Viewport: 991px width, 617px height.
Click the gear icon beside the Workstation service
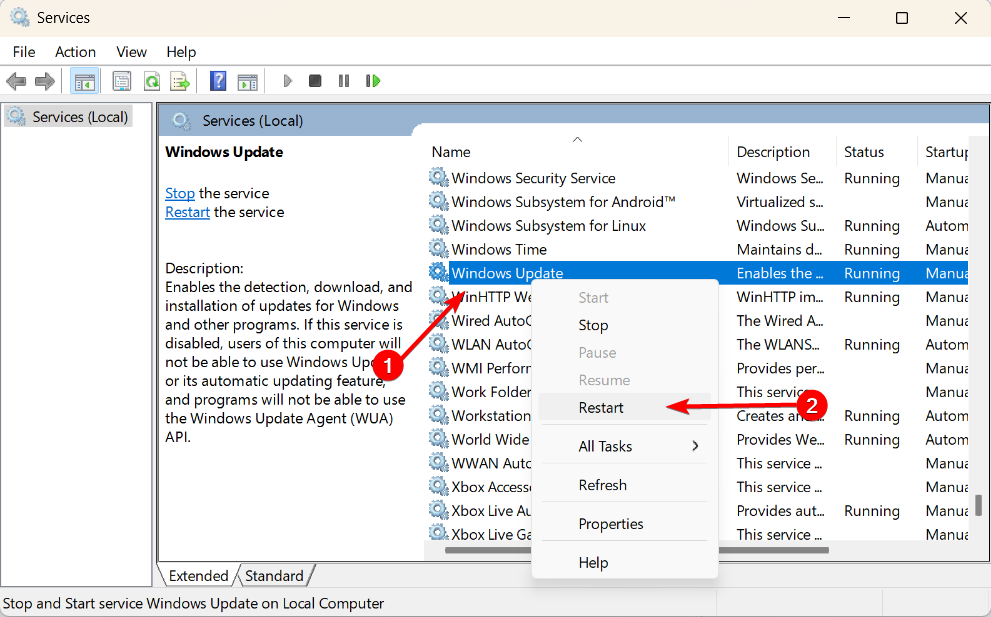click(438, 415)
